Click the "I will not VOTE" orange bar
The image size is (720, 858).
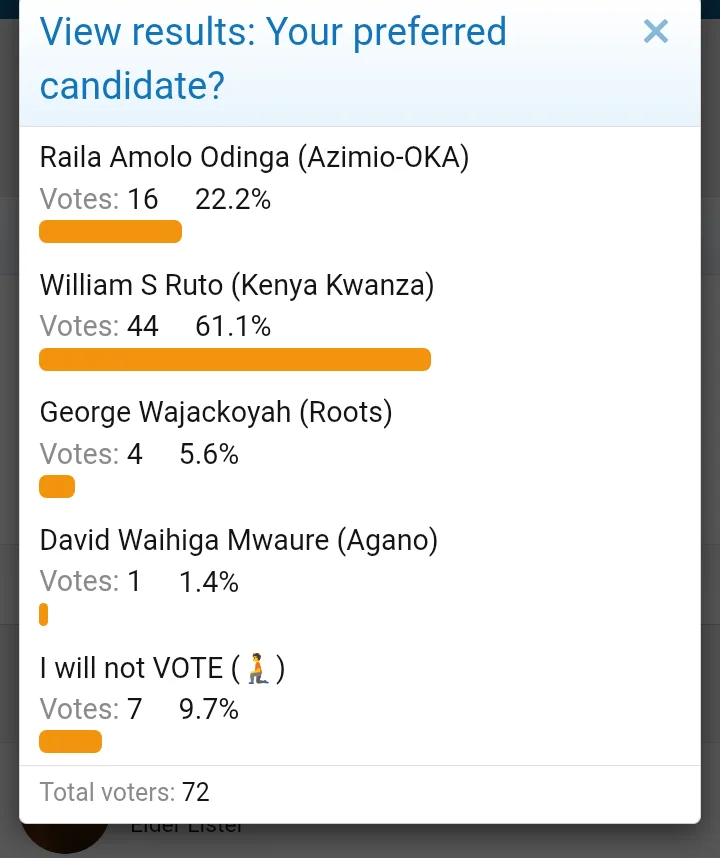pos(70,741)
